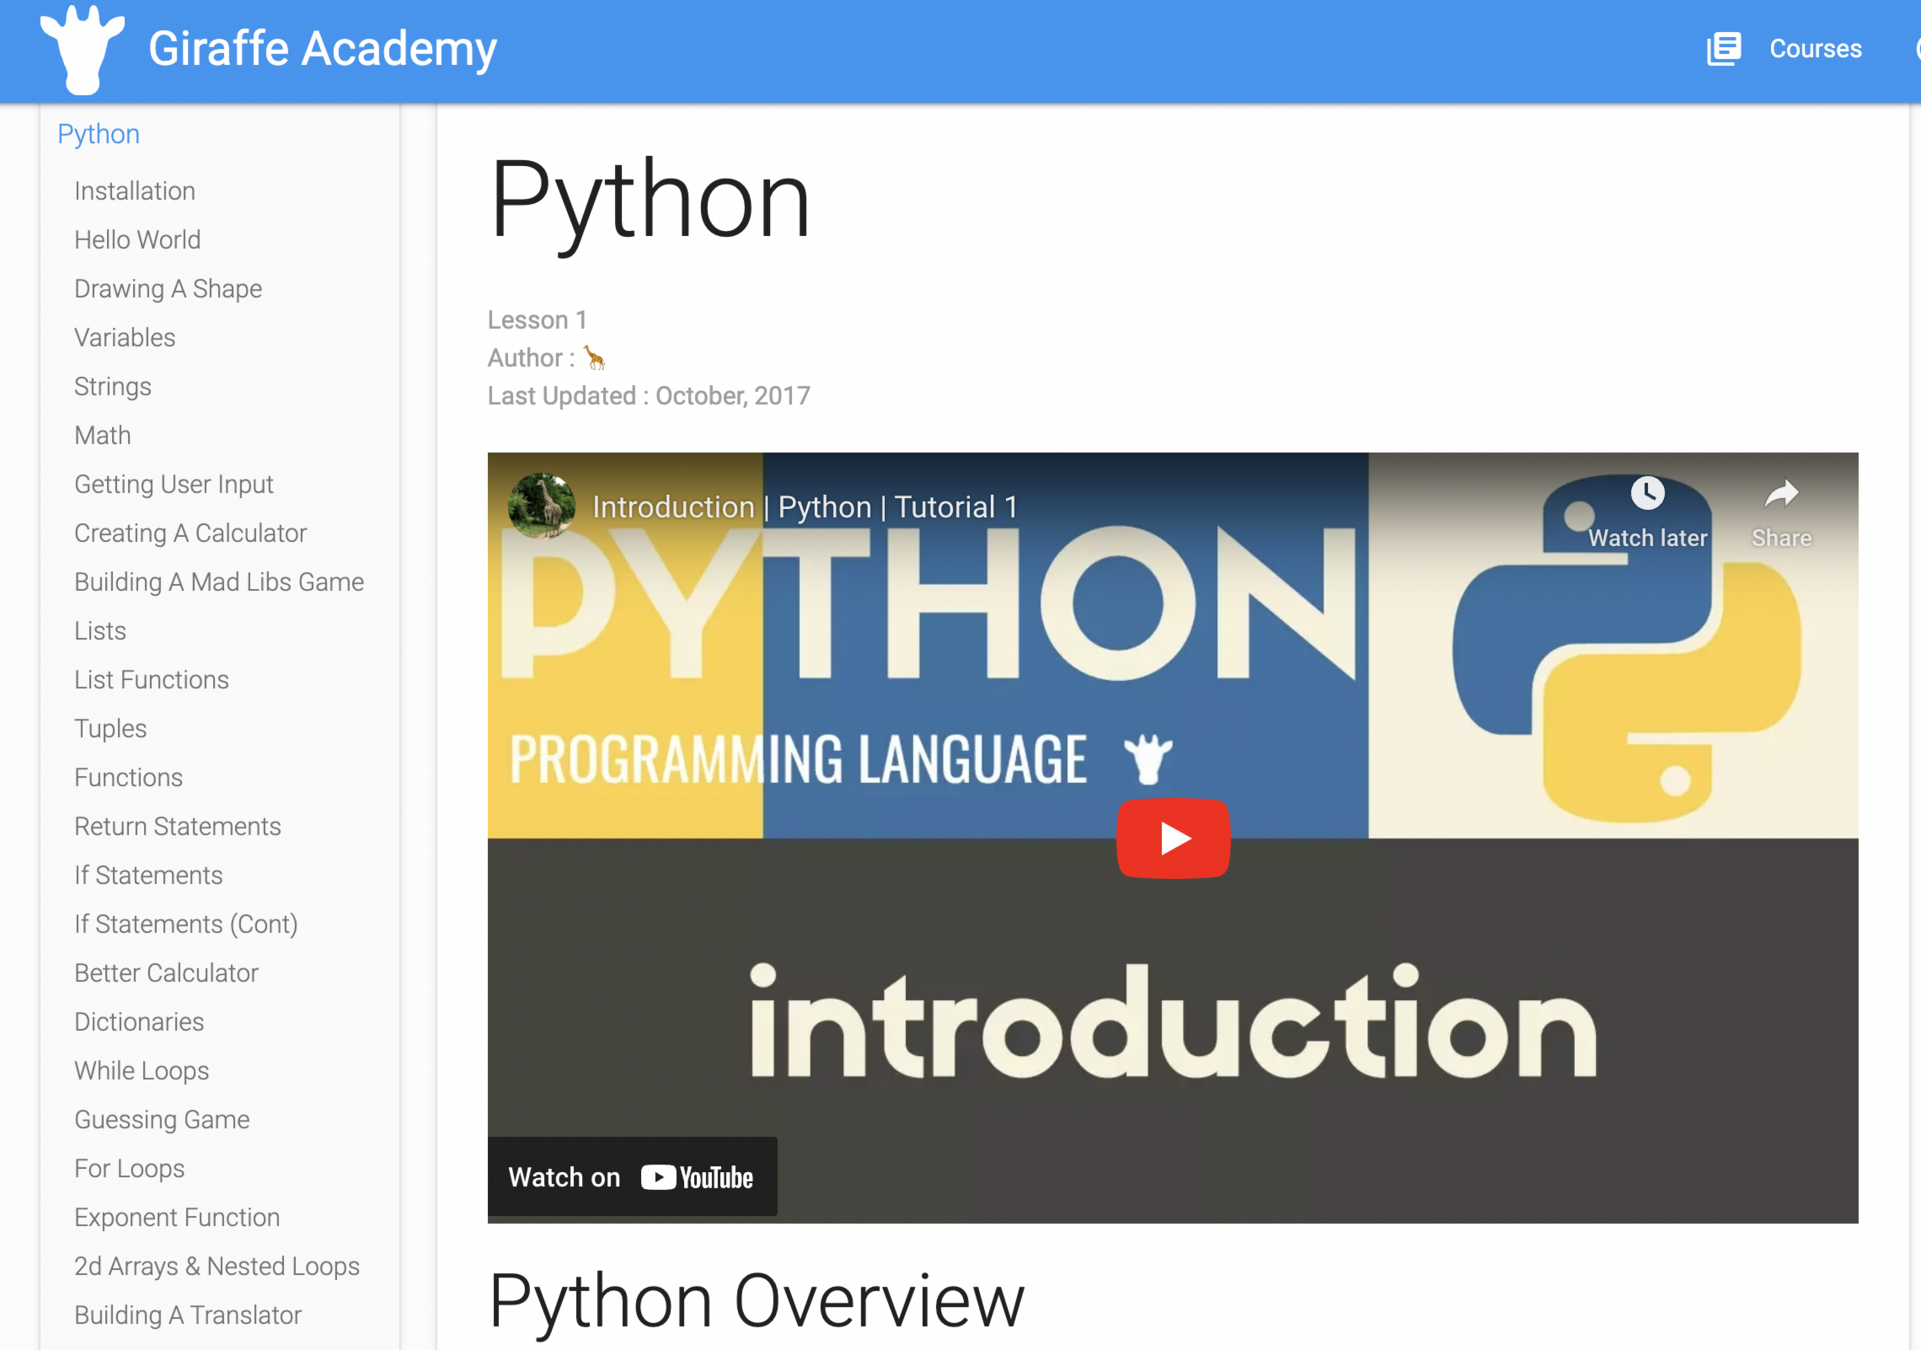The width and height of the screenshot is (1921, 1350).
Task: Open Building A Mad Libs Game lesson
Action: 218,582
